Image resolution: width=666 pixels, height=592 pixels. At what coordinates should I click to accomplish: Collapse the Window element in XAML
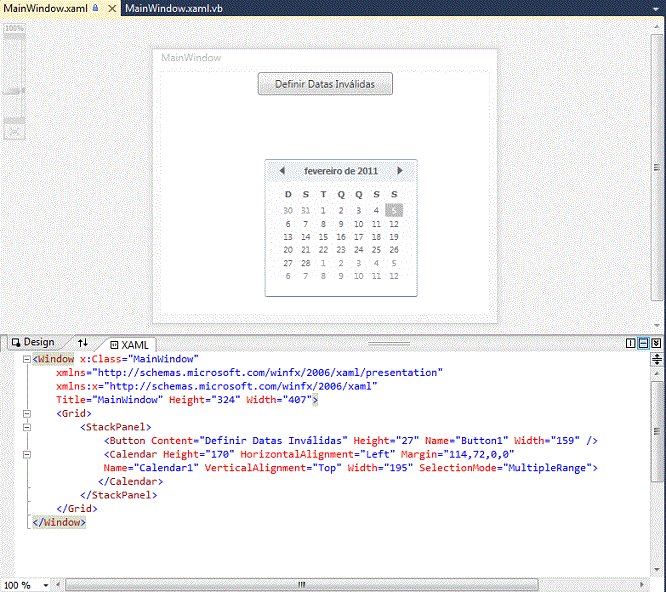click(x=27, y=359)
